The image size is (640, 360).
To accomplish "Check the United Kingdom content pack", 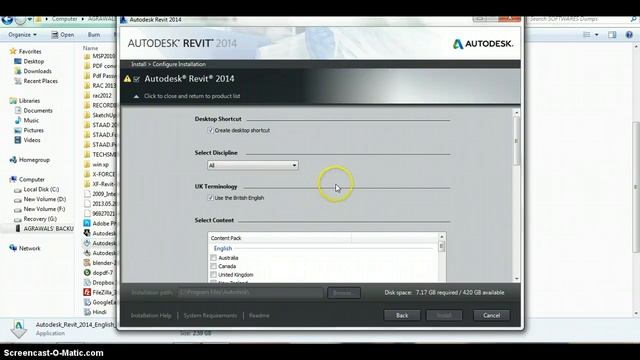I will pos(213,275).
